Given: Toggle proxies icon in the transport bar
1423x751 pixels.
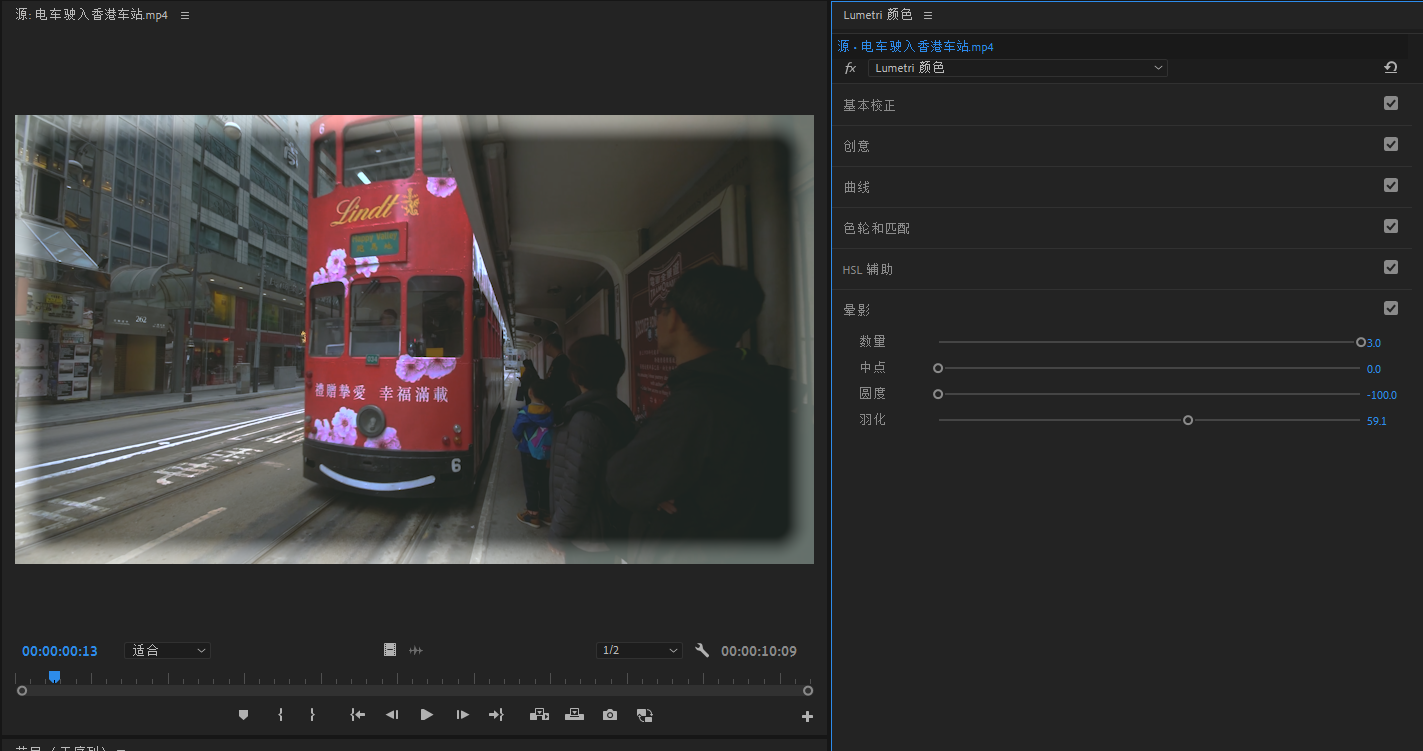Looking at the screenshot, I should click(x=645, y=715).
